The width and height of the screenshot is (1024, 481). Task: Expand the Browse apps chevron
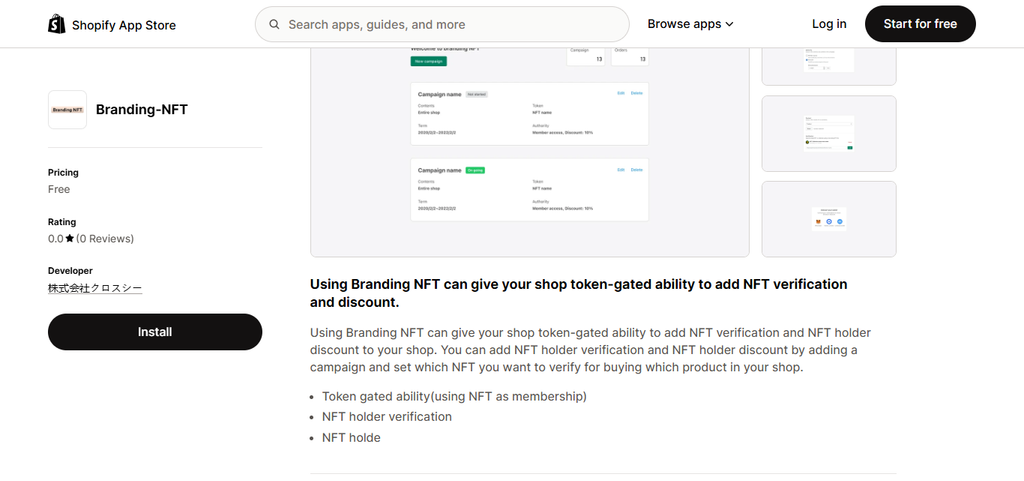[729, 24]
